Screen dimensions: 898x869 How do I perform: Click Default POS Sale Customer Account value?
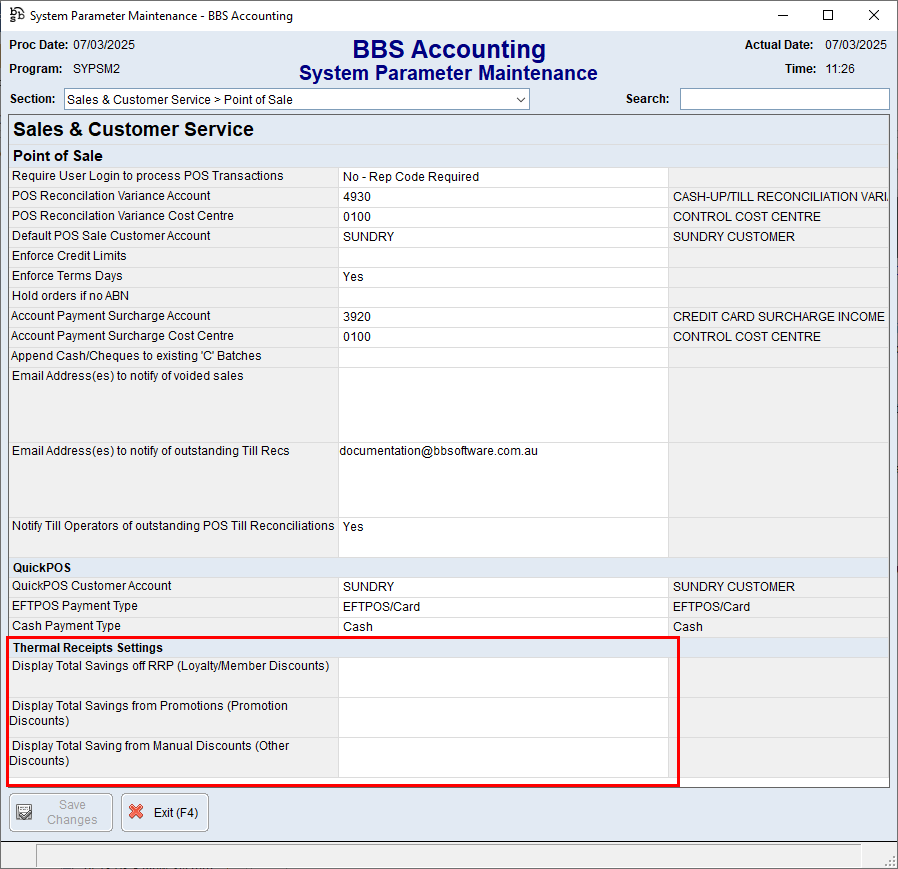point(502,237)
